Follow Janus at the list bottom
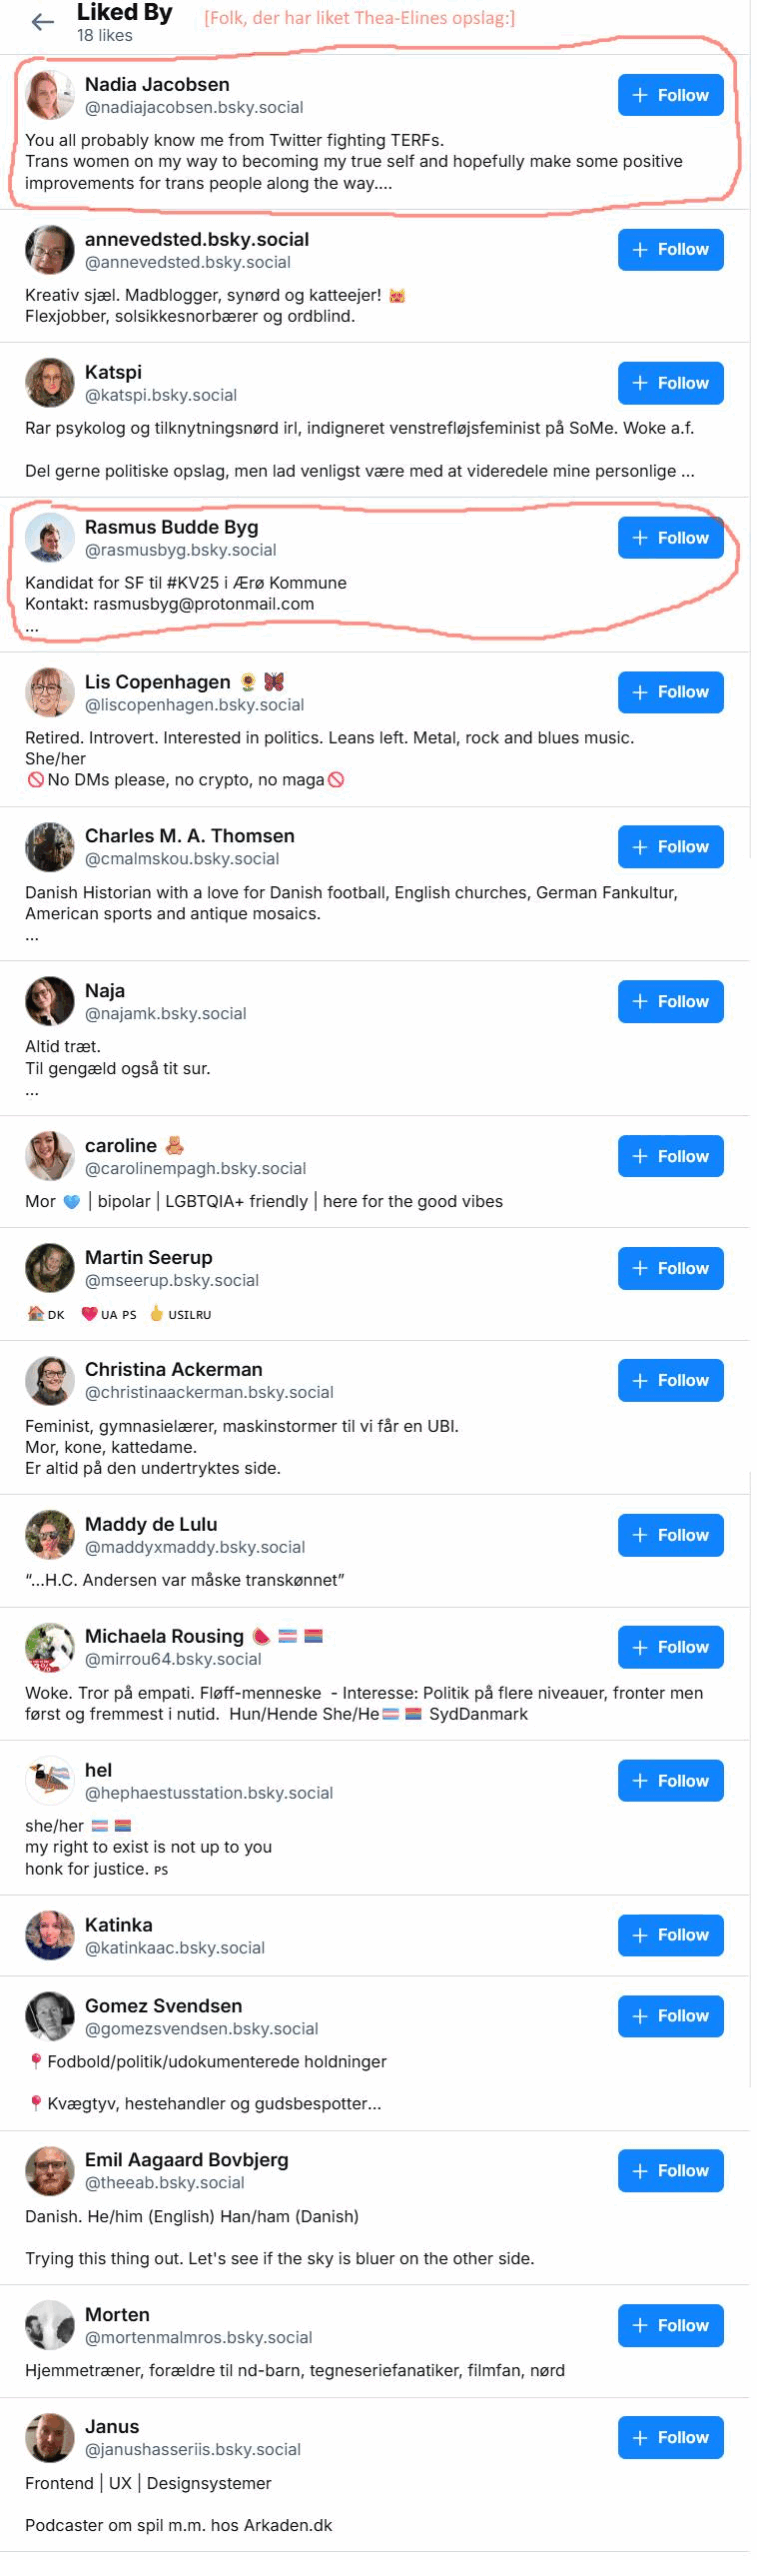The width and height of the screenshot is (757, 2560). (670, 2437)
